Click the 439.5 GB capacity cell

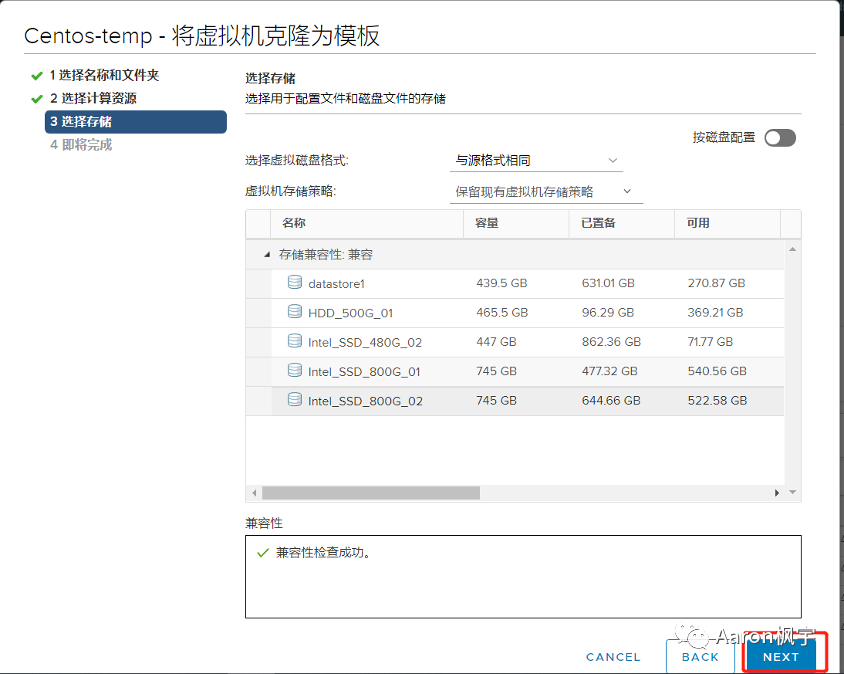[502, 283]
